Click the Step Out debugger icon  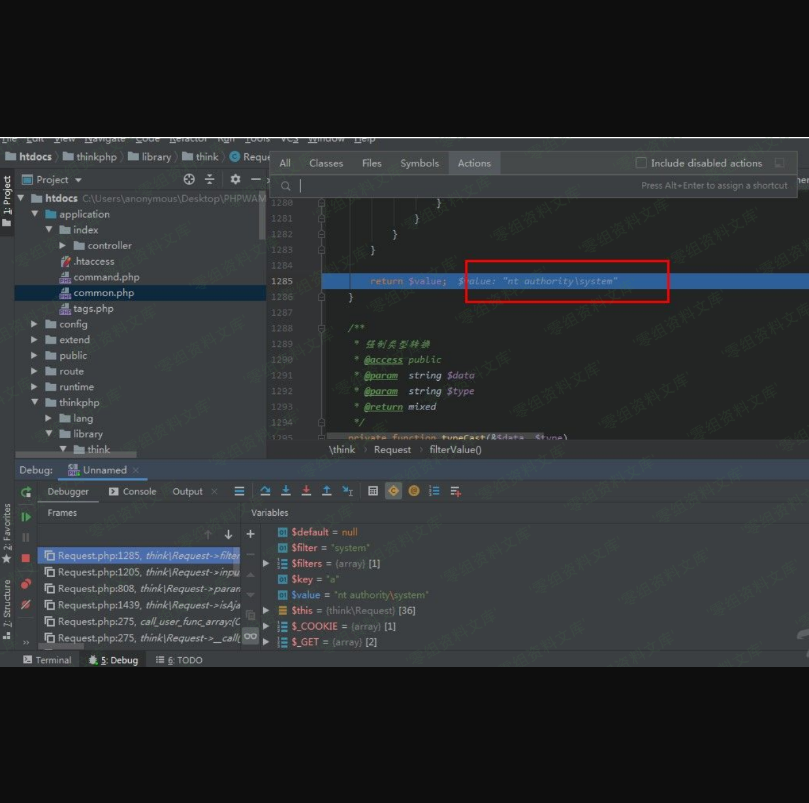(x=327, y=491)
